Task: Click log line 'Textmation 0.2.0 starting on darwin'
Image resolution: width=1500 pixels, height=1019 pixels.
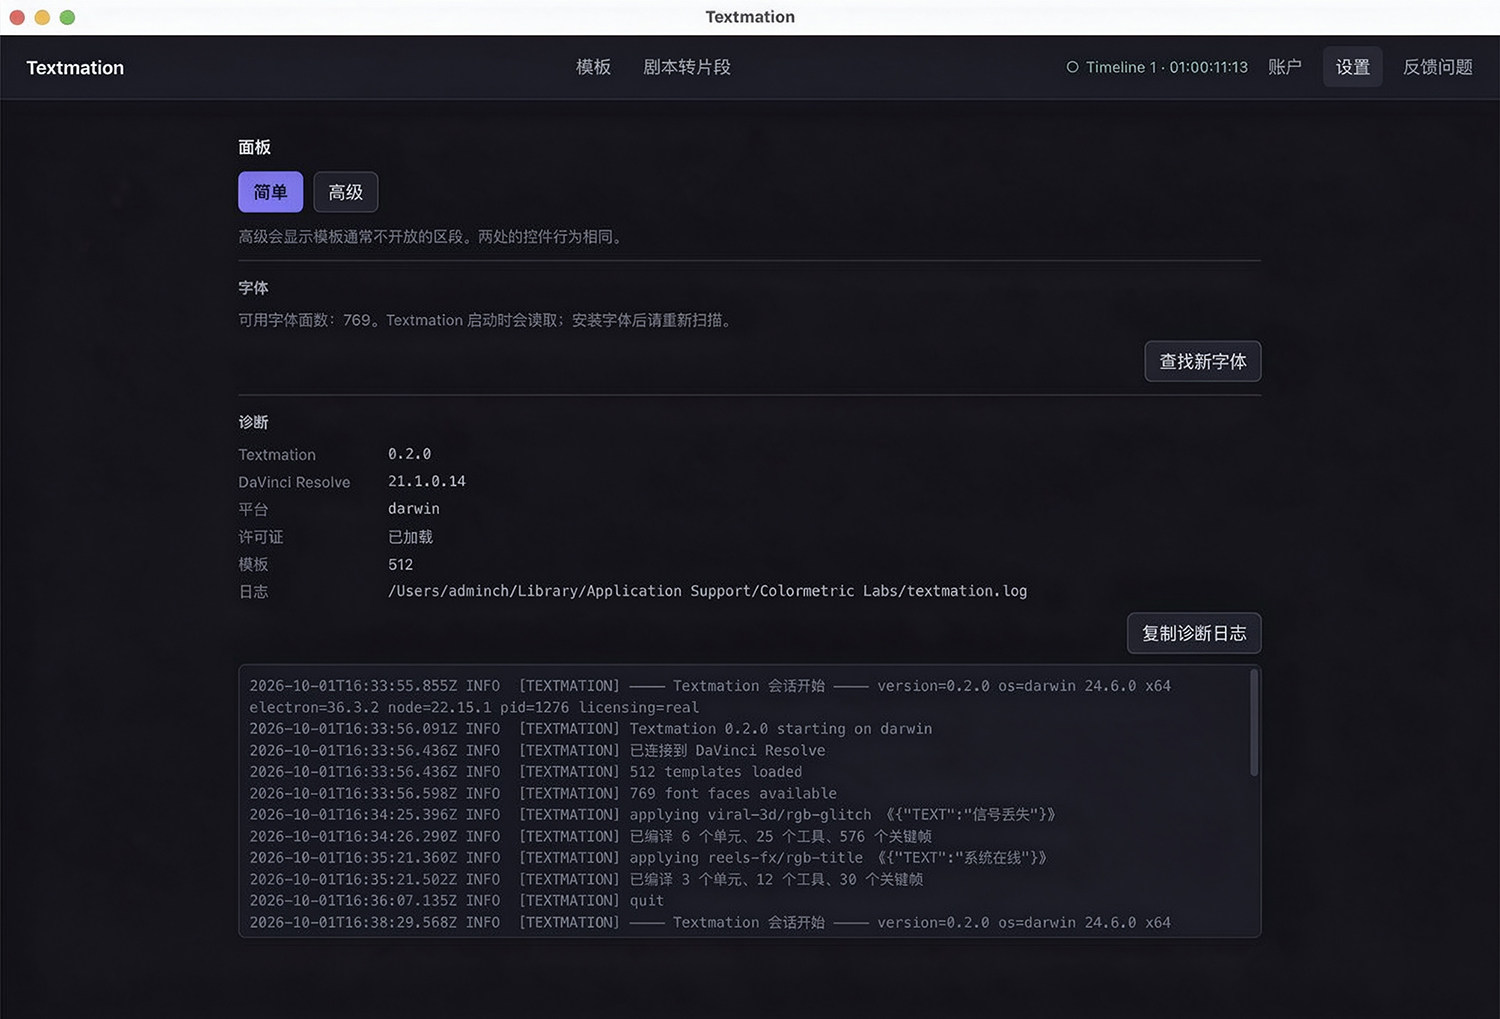Action: 591,729
